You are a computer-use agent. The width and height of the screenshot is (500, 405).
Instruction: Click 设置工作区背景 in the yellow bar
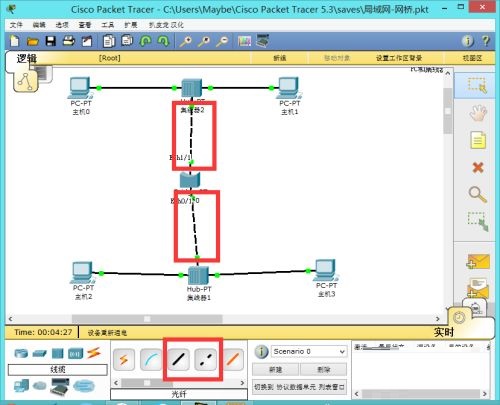click(x=399, y=58)
